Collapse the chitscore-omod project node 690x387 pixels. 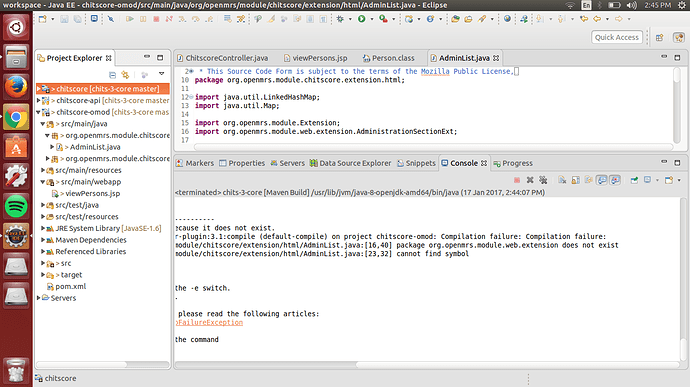[x=39, y=112]
